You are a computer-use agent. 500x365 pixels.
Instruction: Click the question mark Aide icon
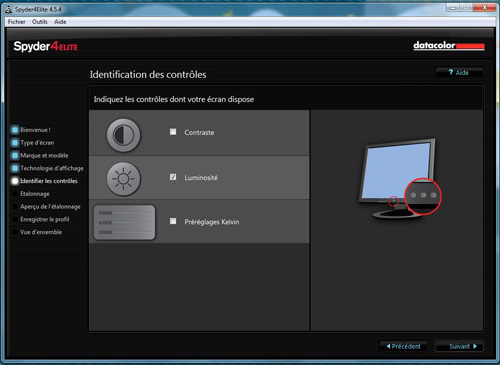pyautogui.click(x=451, y=72)
